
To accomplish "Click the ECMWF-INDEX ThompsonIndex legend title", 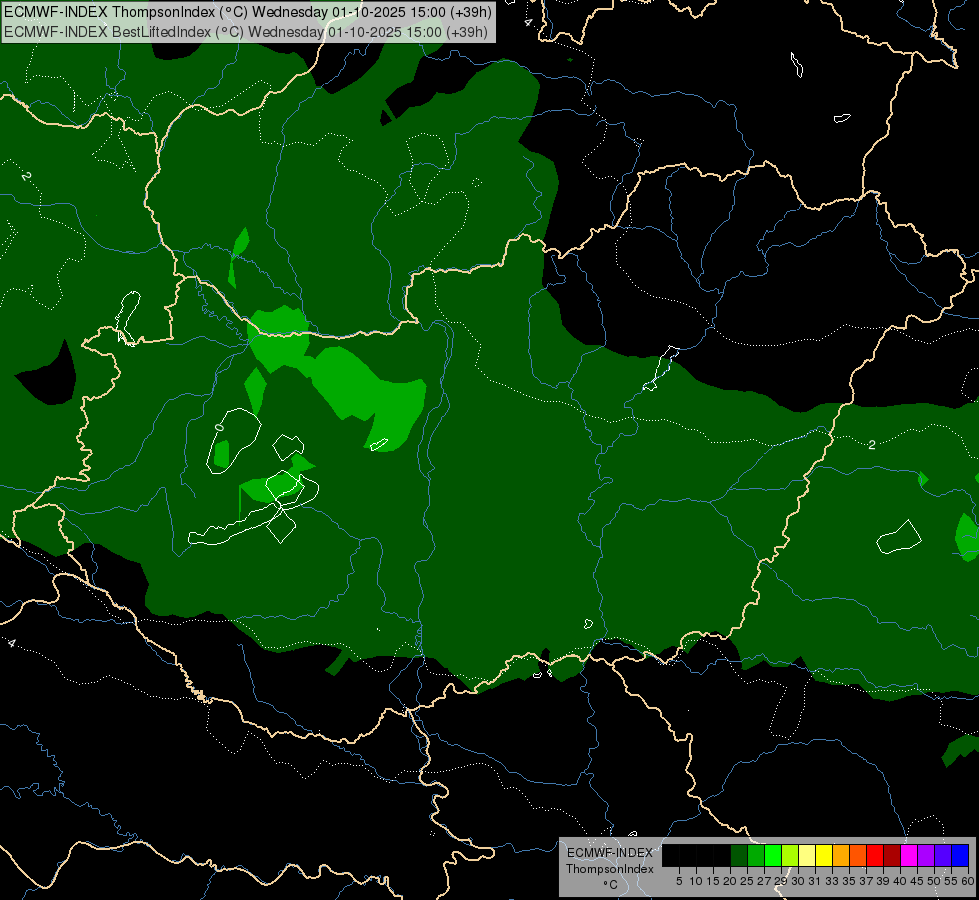I will pyautogui.click(x=609, y=861).
